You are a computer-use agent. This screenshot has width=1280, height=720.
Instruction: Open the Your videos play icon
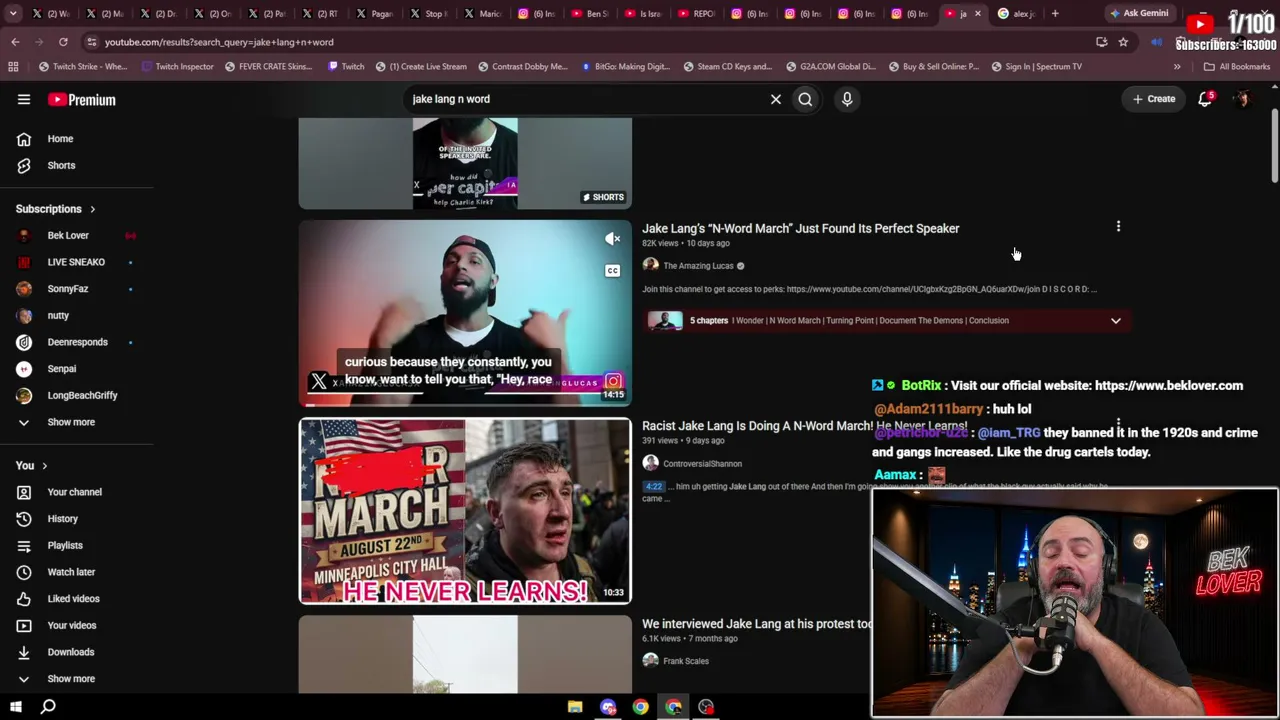24,625
